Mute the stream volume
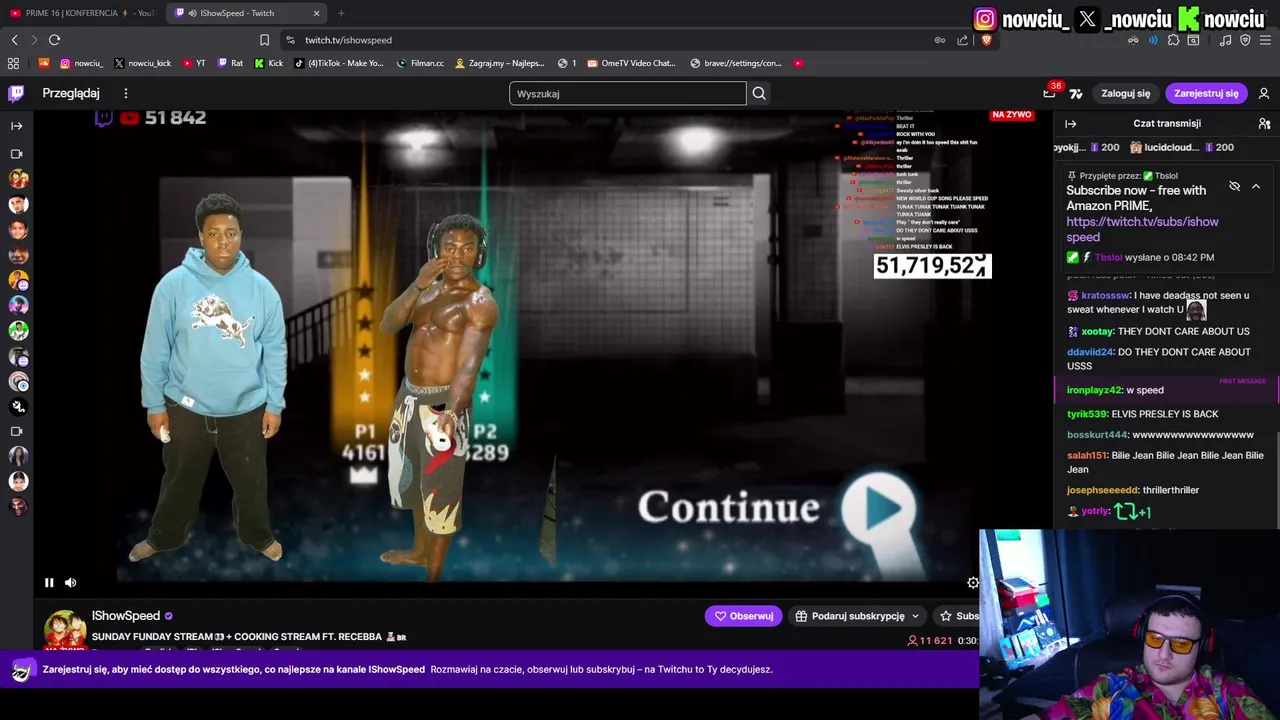Image resolution: width=1280 pixels, height=720 pixels. [x=70, y=582]
